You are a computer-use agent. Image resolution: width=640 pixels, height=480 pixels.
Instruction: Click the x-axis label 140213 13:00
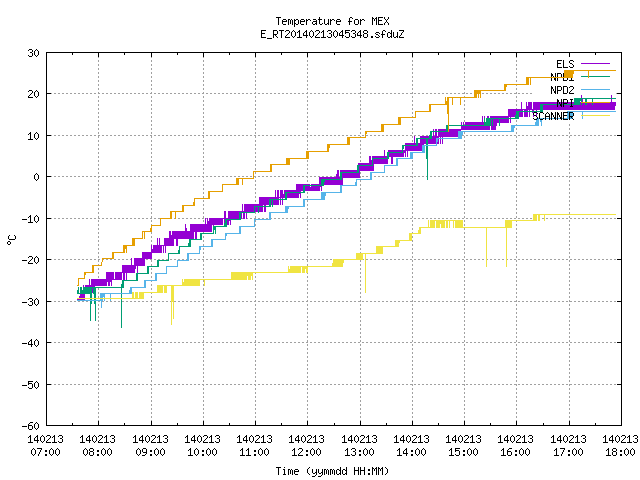tap(360, 445)
